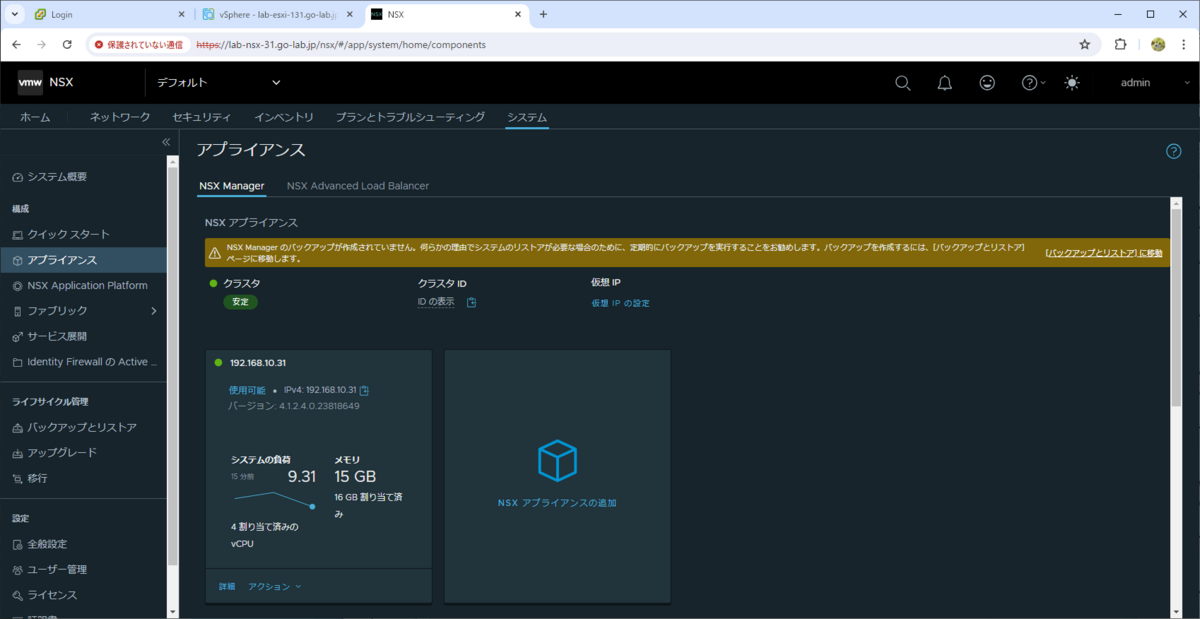Switch to the Login browser tab
This screenshot has height=619, width=1200.
[108, 14]
